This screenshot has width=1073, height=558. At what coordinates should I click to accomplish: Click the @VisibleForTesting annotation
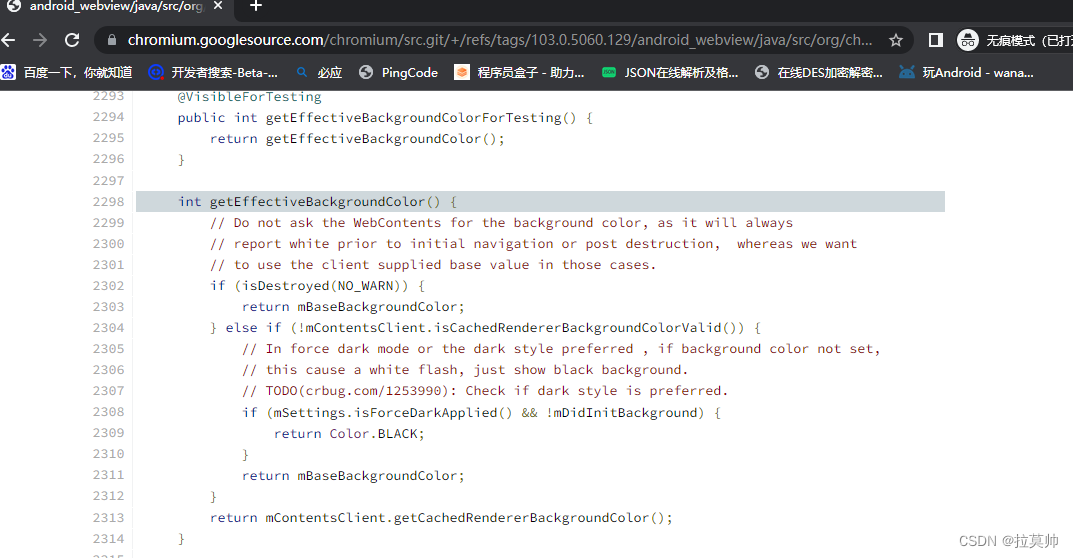click(249, 97)
